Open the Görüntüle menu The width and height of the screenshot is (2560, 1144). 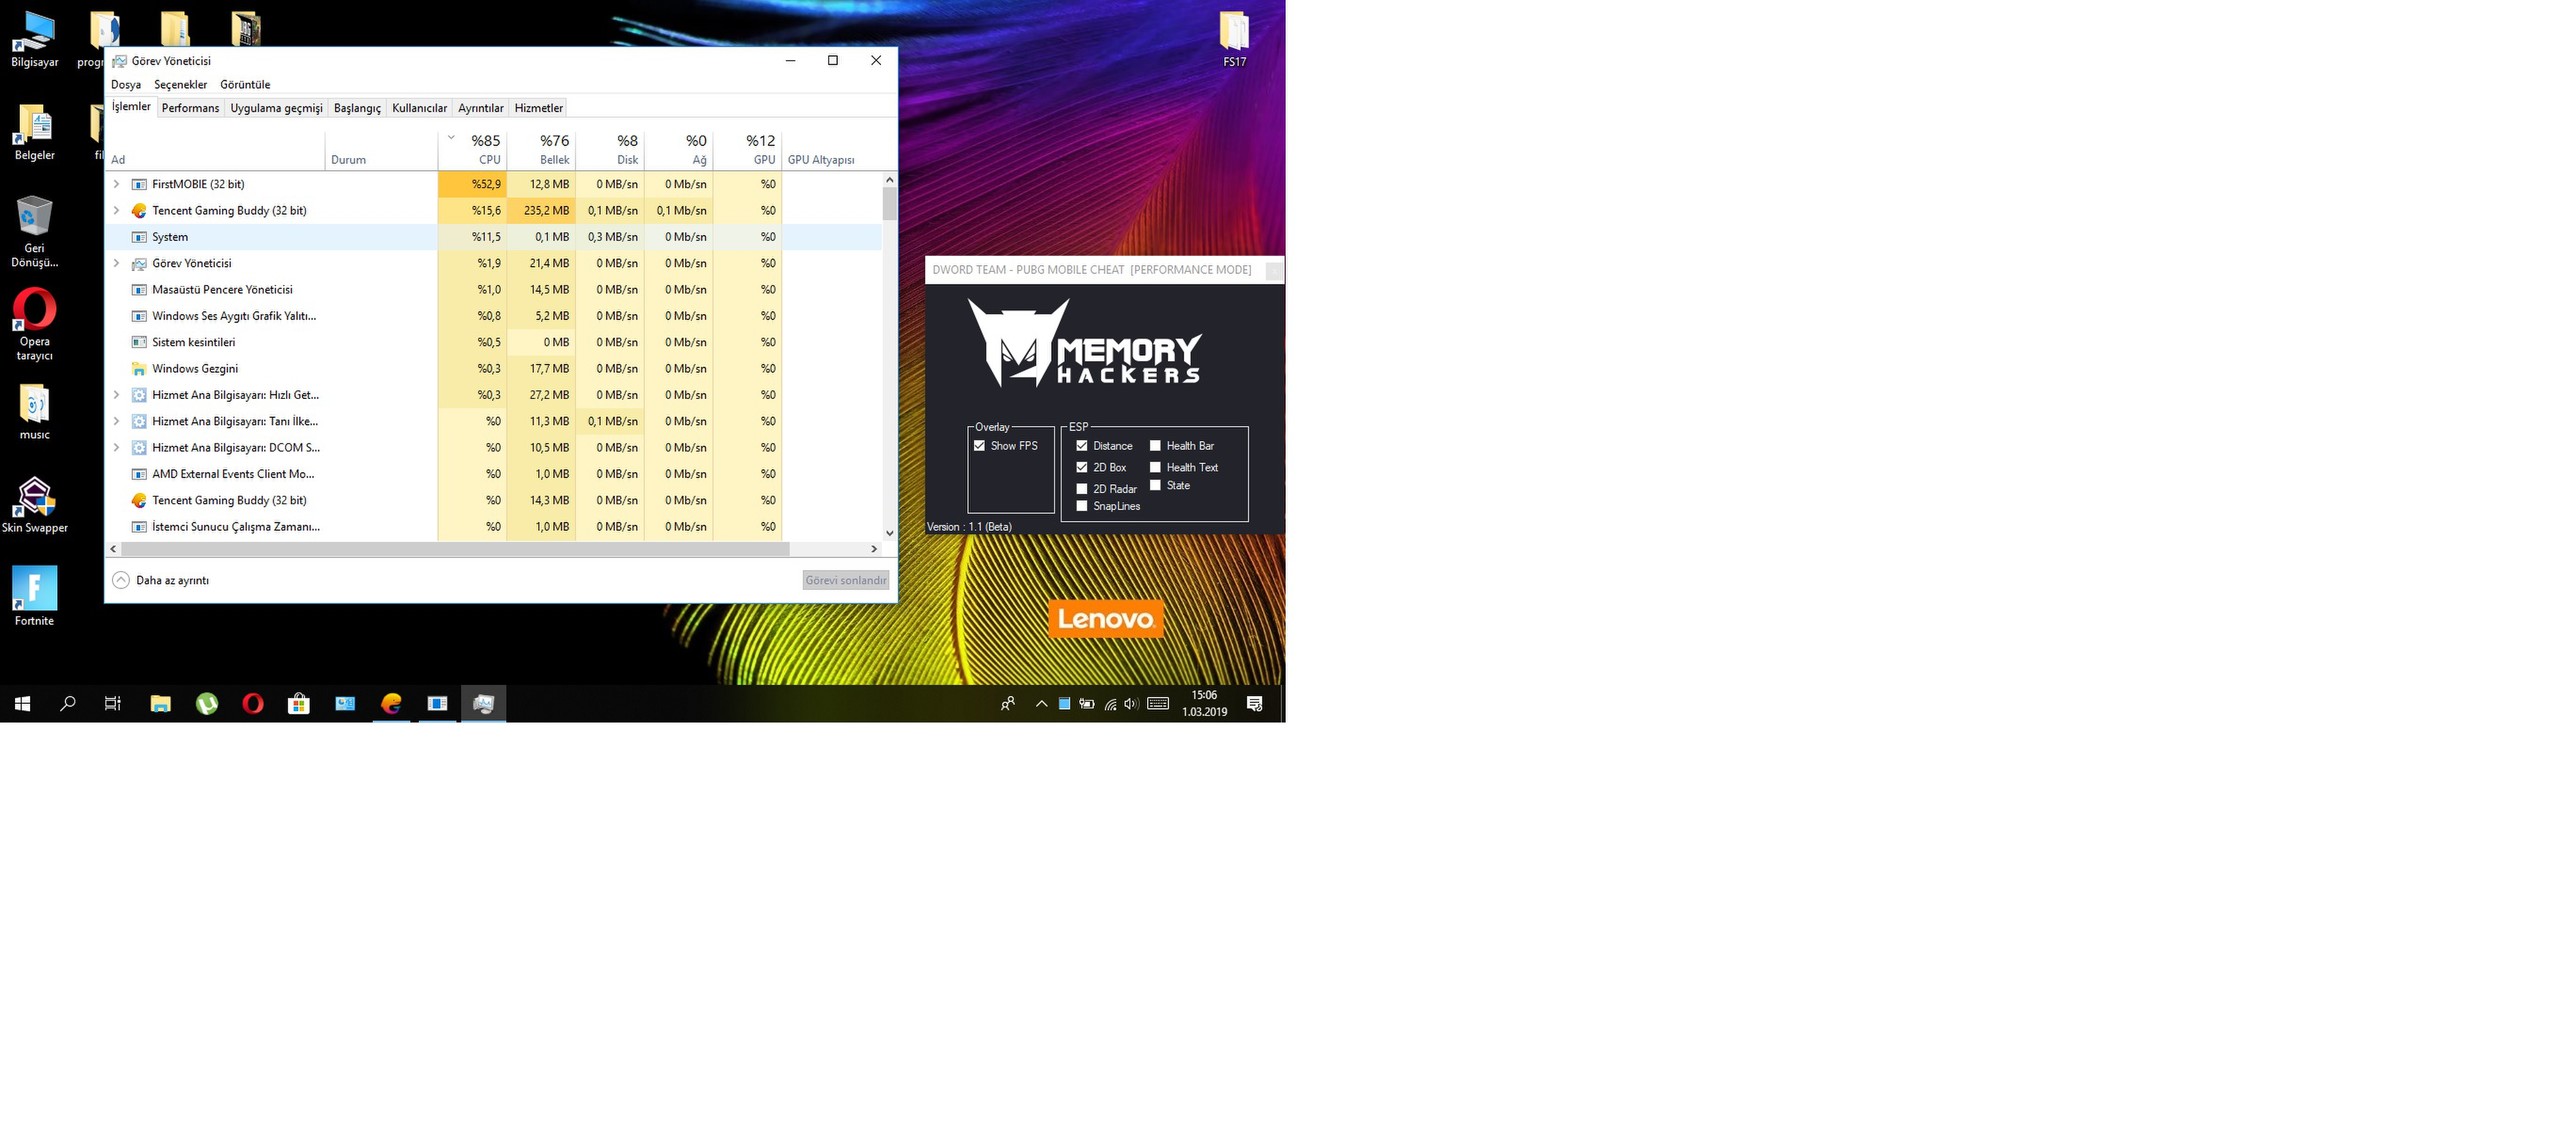[245, 85]
